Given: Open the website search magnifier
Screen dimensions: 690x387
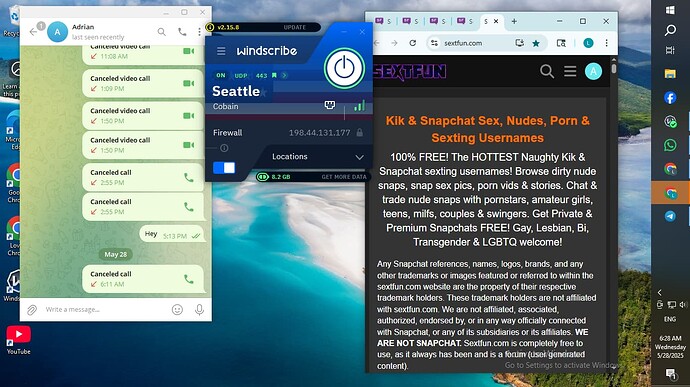Looking at the screenshot, I should click(x=547, y=71).
